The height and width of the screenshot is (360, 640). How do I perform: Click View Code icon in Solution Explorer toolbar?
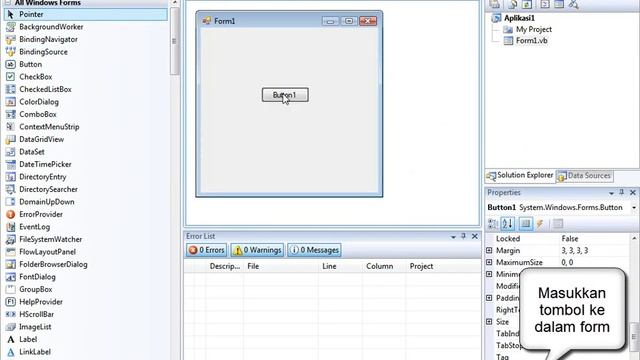coord(545,4)
